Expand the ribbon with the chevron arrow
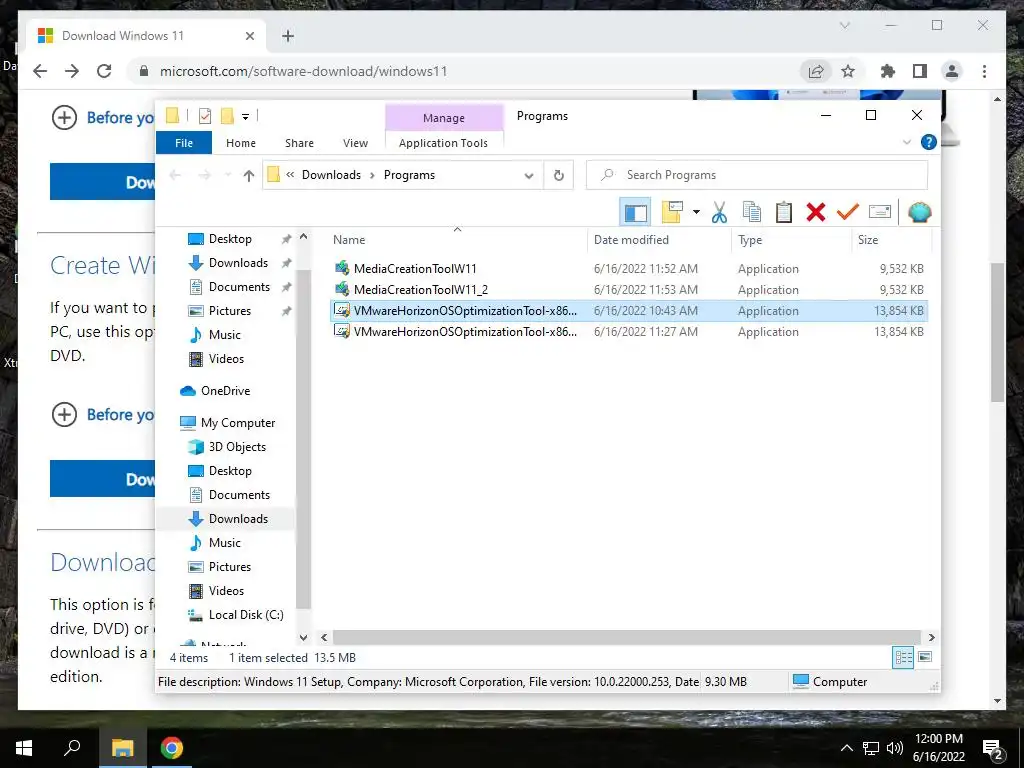1024x768 pixels. click(x=906, y=142)
